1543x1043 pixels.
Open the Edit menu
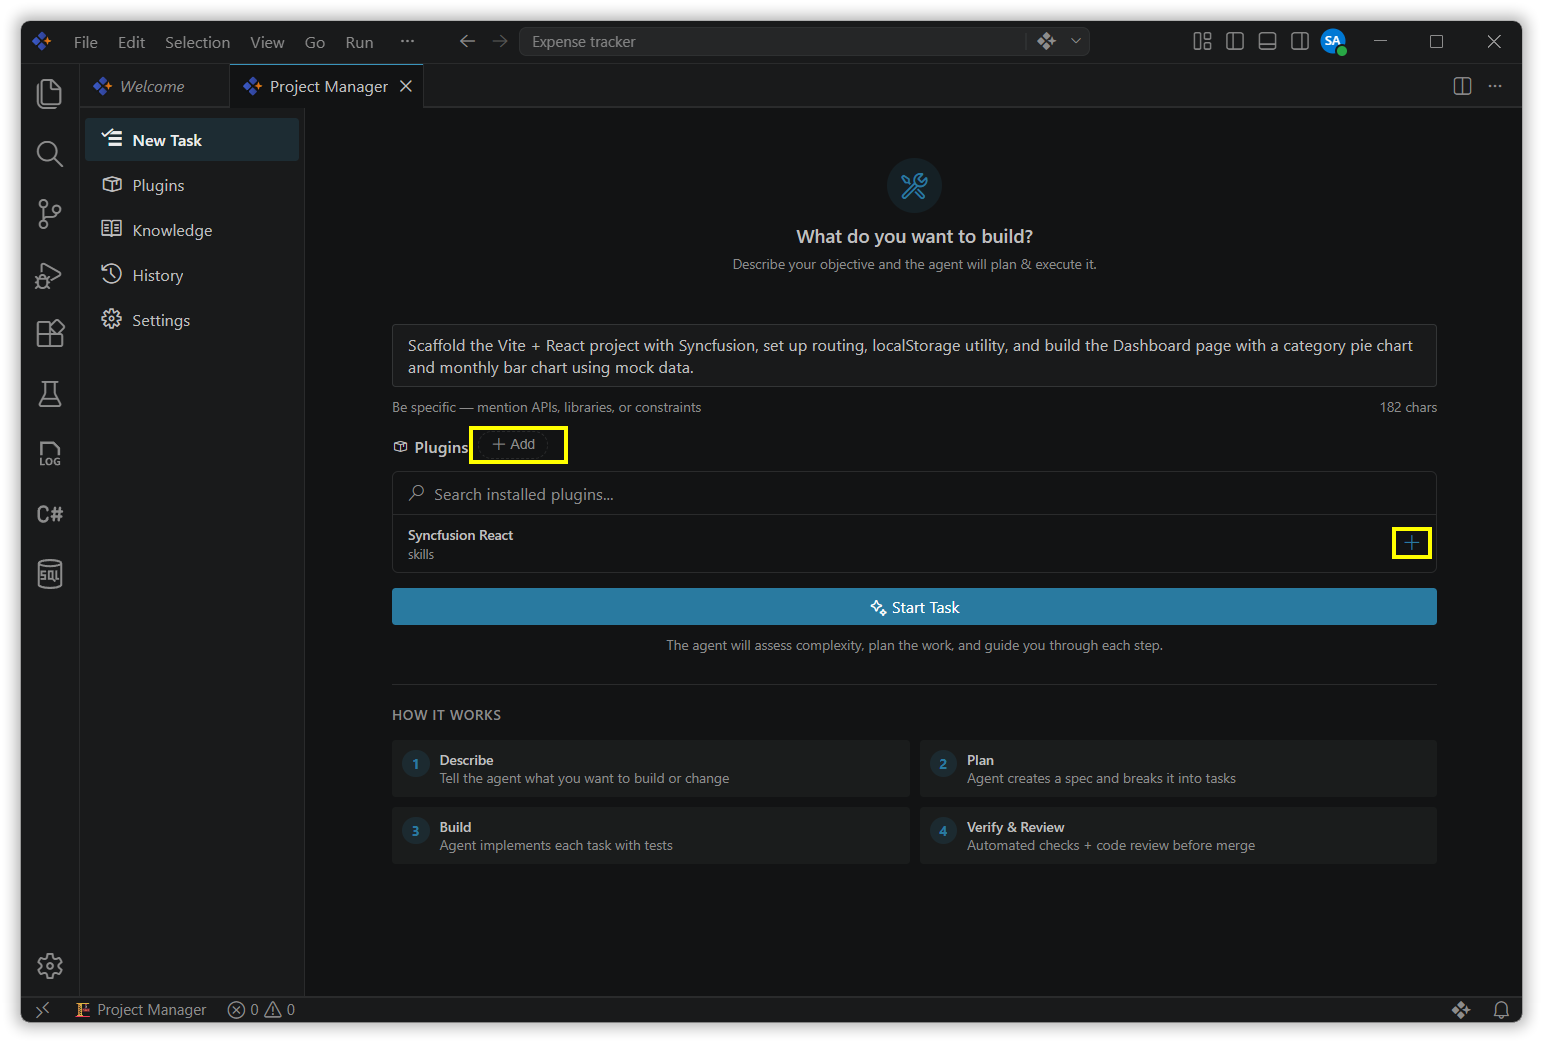click(131, 42)
